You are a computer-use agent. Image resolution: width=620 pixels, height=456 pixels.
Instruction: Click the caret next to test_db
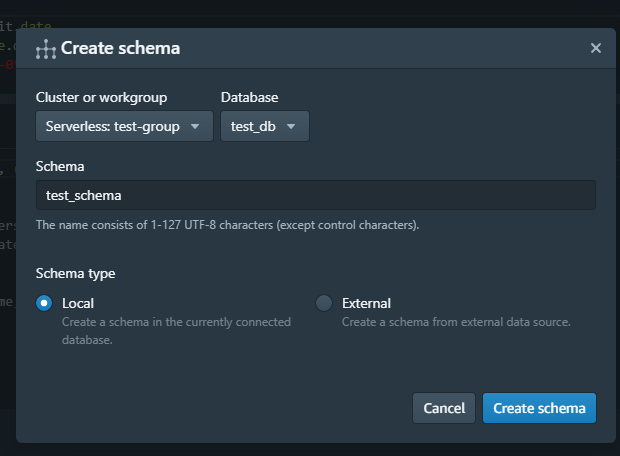[x=291, y=127]
